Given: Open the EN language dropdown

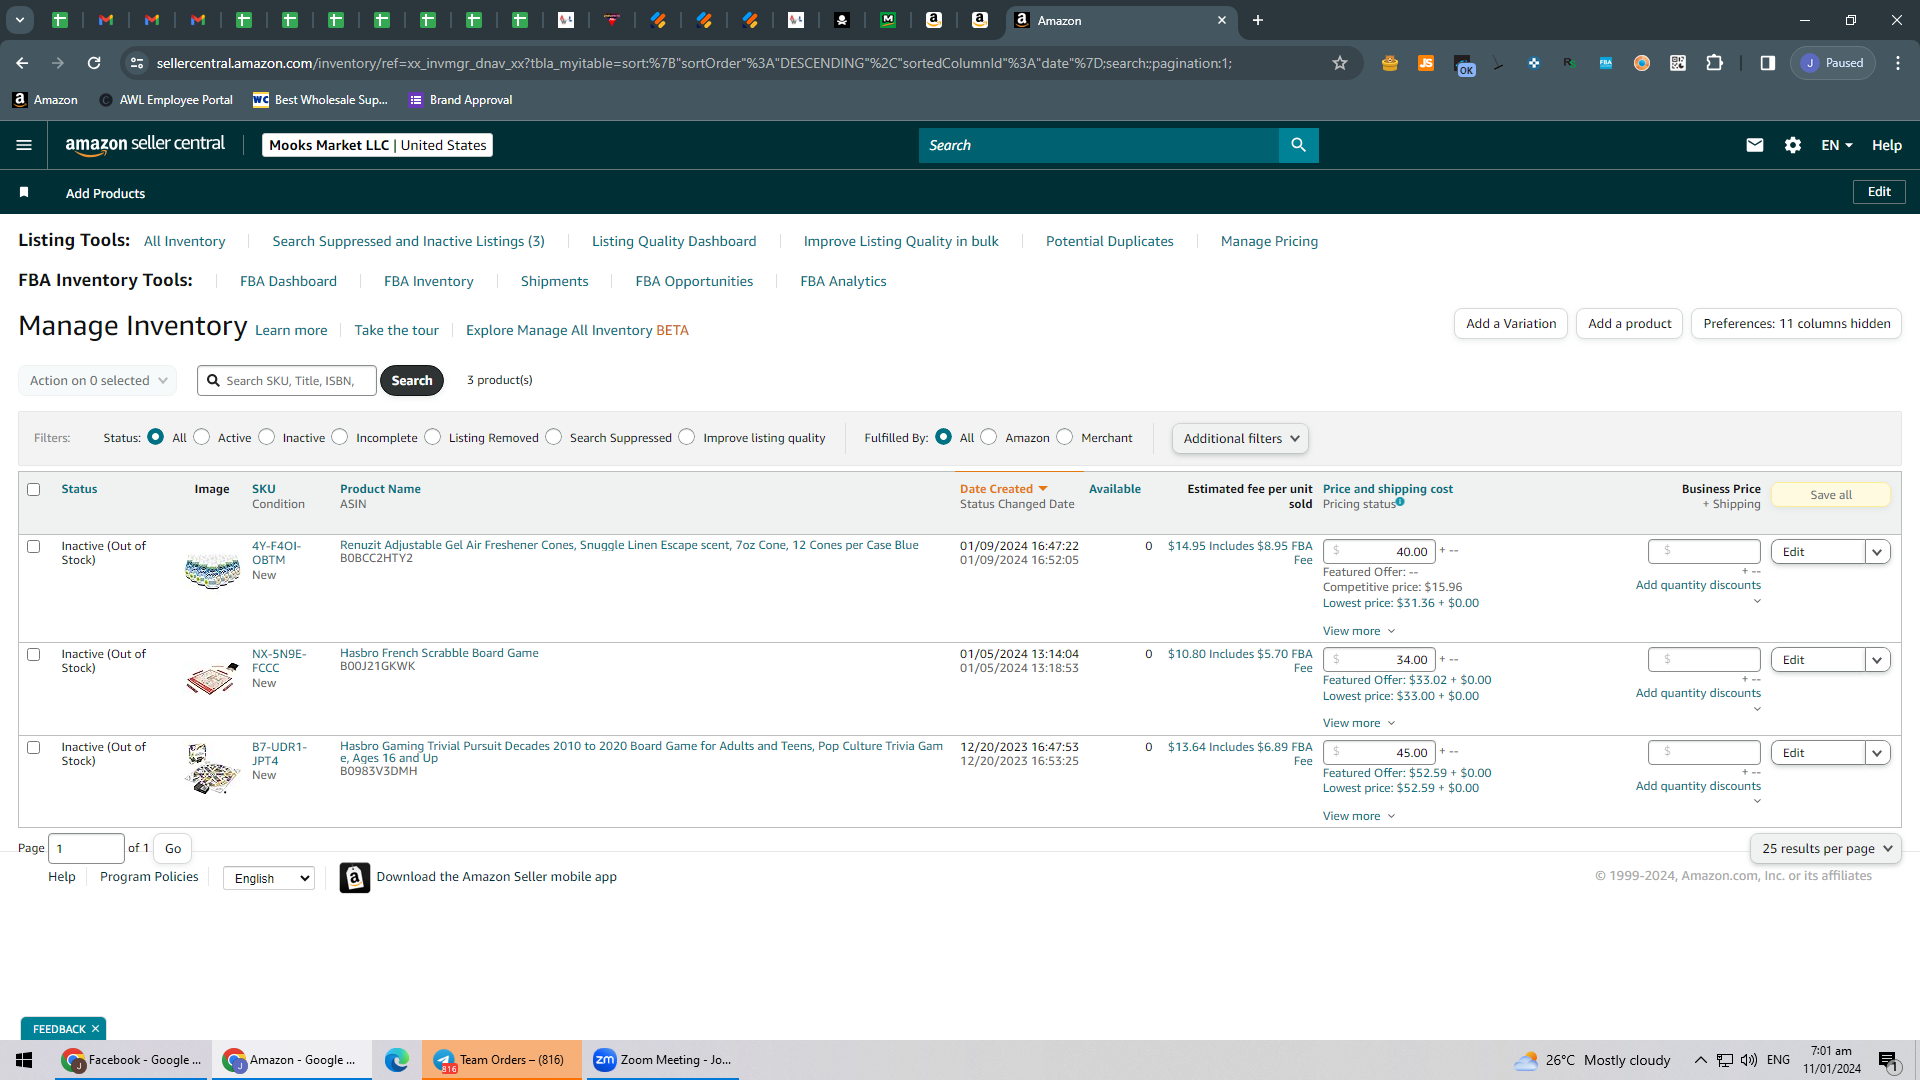Looking at the screenshot, I should click(1837, 145).
